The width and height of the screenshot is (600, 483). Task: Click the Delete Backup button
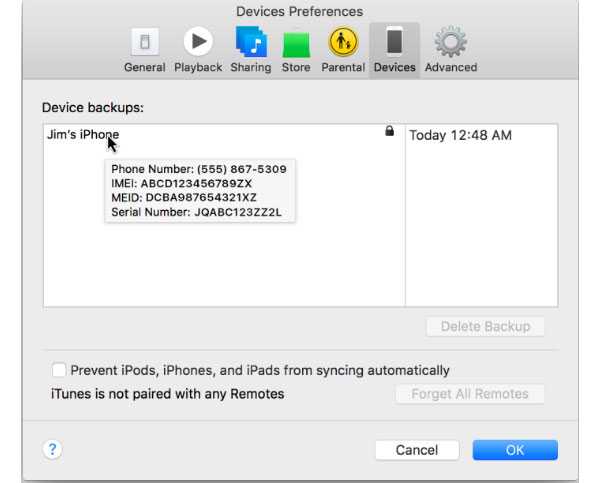pos(485,326)
